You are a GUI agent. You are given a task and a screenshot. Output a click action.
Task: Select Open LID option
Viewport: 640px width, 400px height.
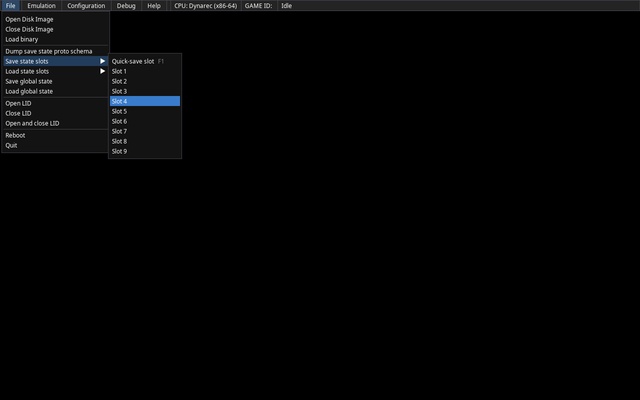[x=55, y=103]
